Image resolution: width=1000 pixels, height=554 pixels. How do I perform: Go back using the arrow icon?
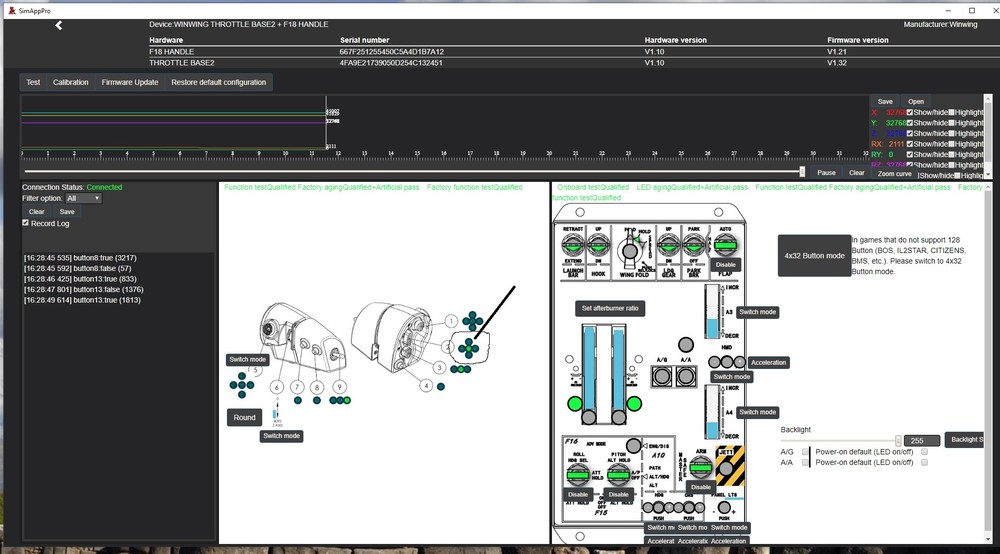[58, 26]
